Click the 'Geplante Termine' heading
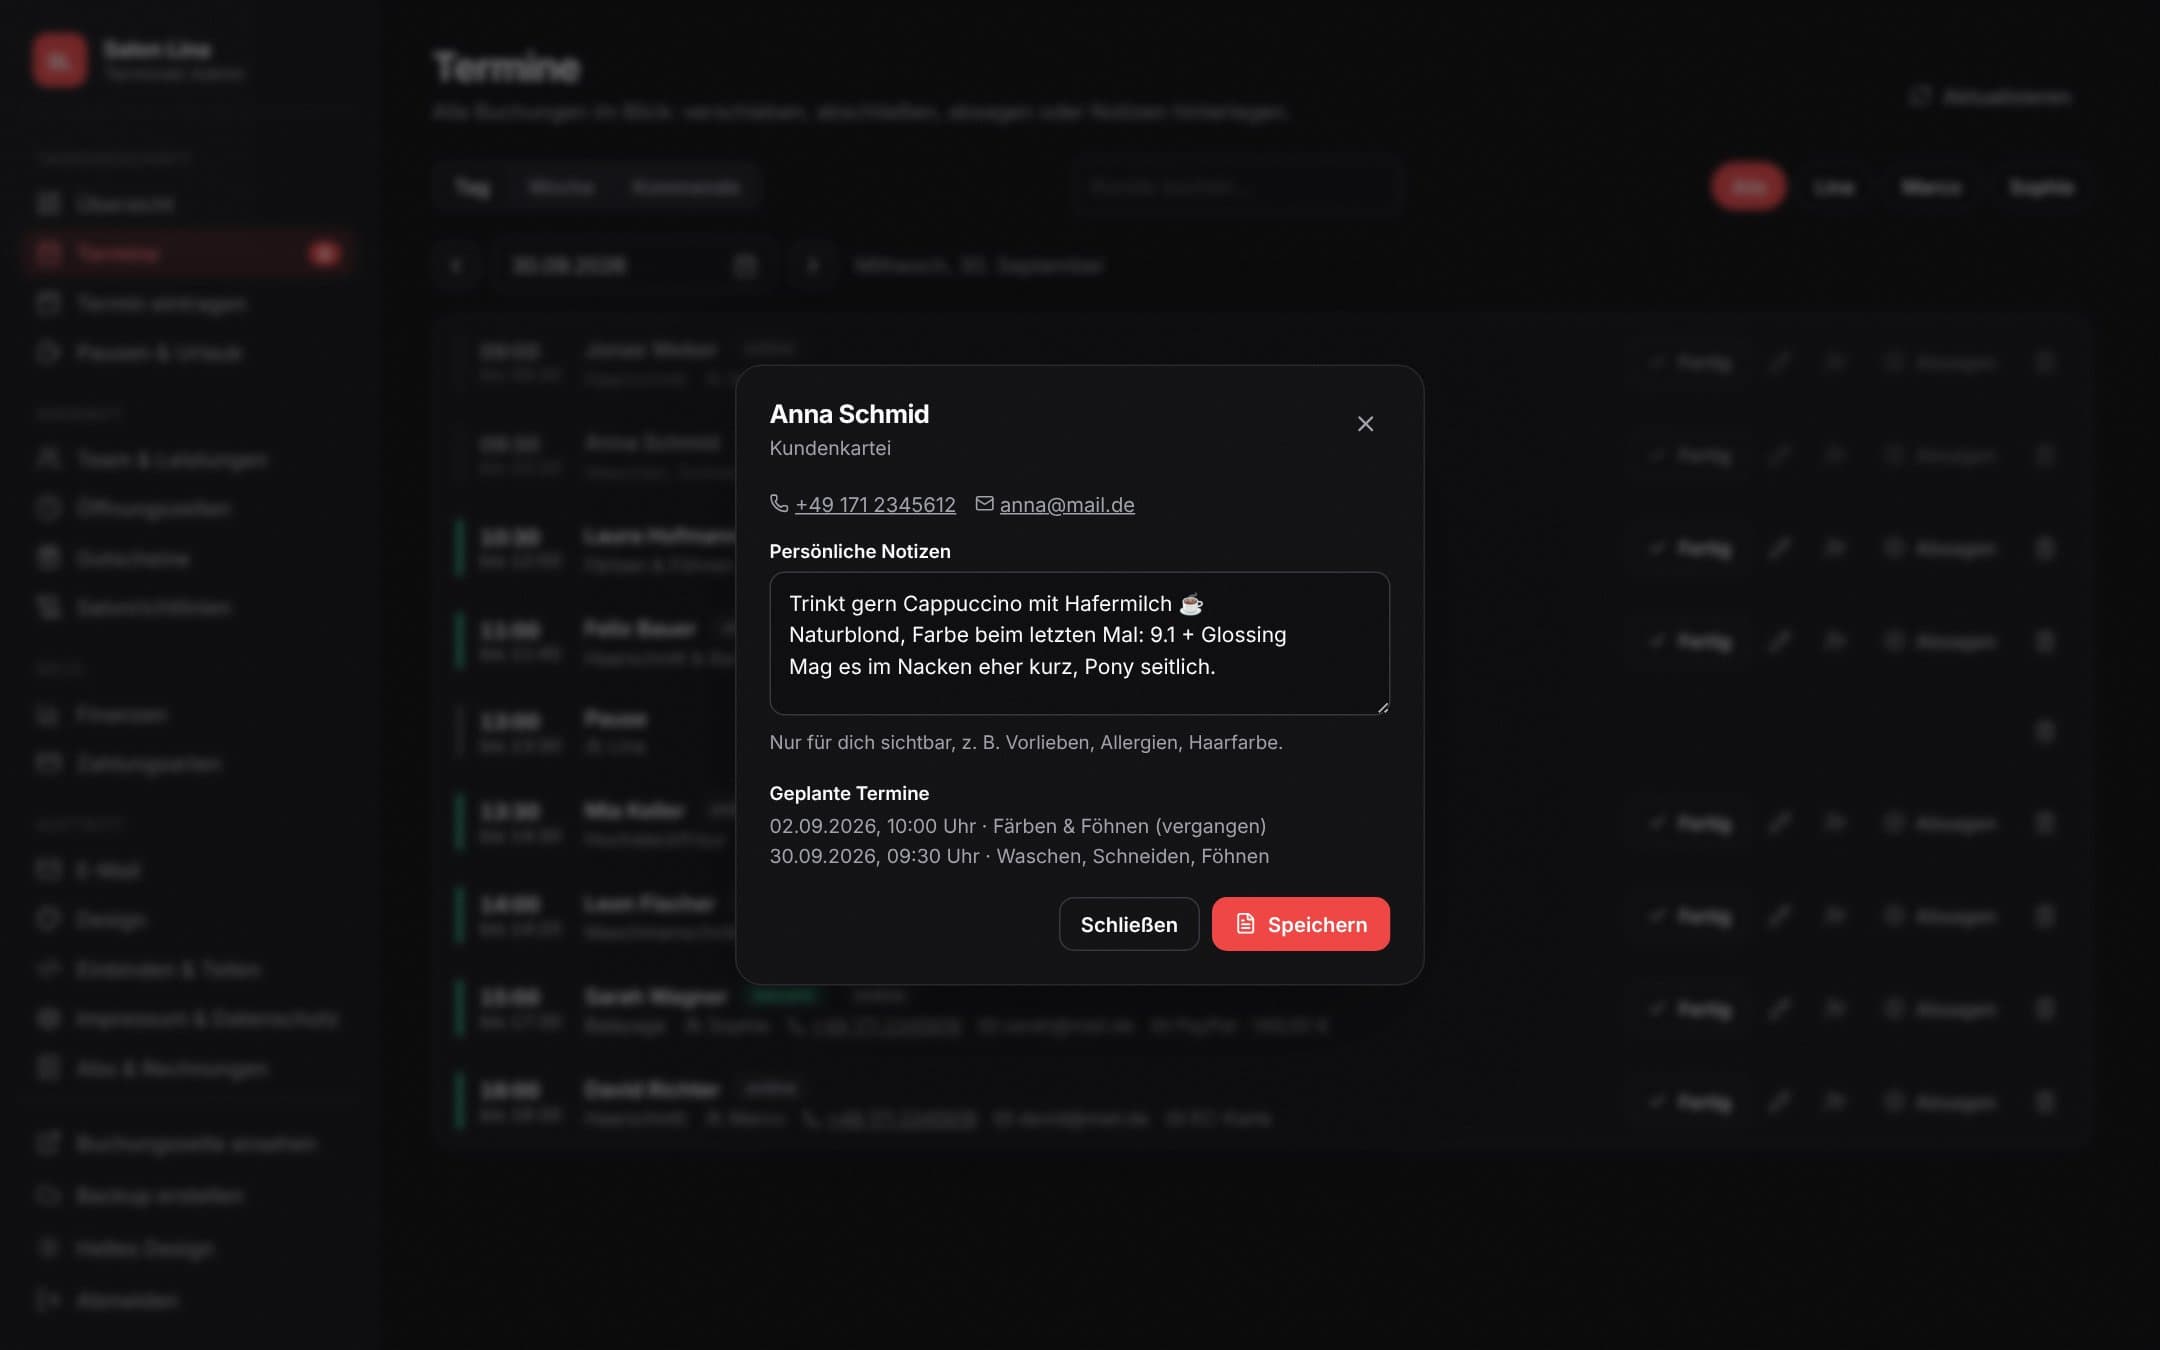Viewport: 2160px width, 1350px height. (849, 793)
